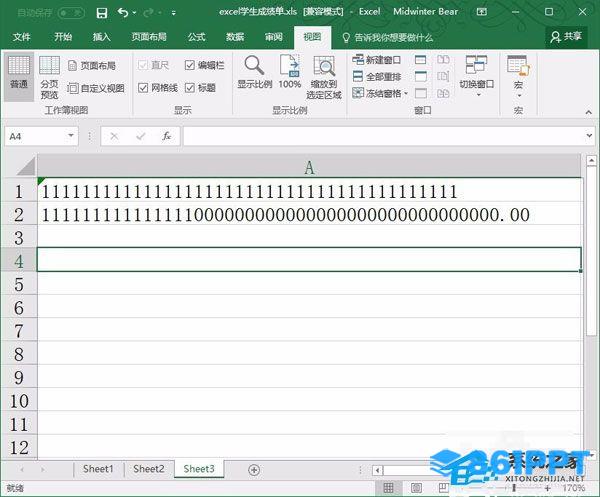This screenshot has width=600, height=497.
Task: Open the Name Box dropdown arrow
Action: pyautogui.click(x=71, y=135)
